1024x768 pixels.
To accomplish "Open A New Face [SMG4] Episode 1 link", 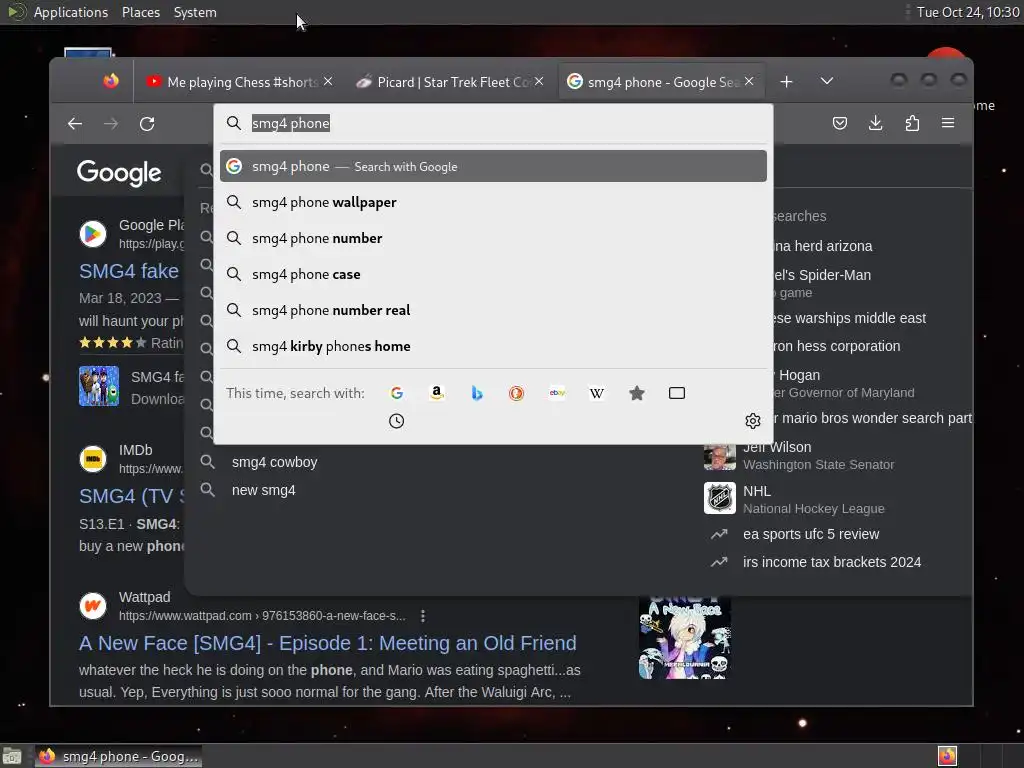I will 327,643.
